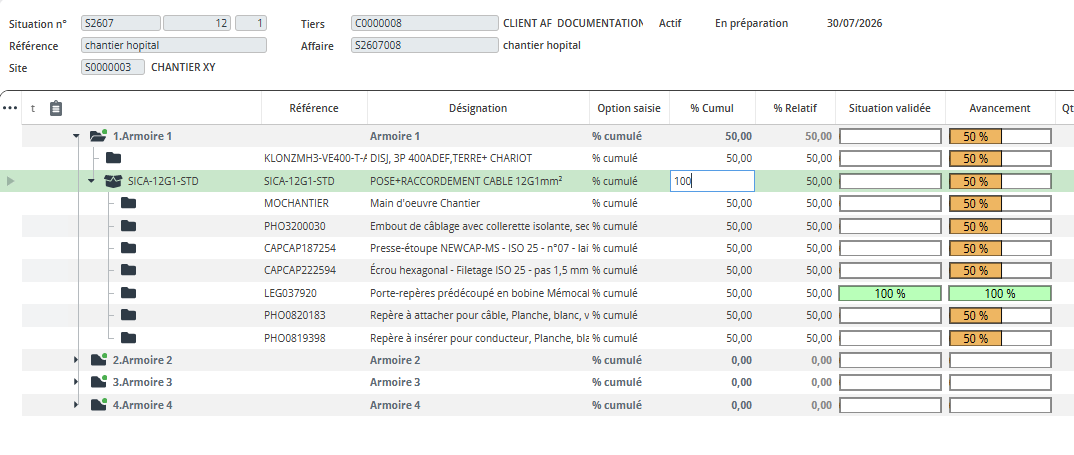
Task: Click designation POSE+RACCORDEMENT CABLE 12G1mm²
Action: pos(466,182)
